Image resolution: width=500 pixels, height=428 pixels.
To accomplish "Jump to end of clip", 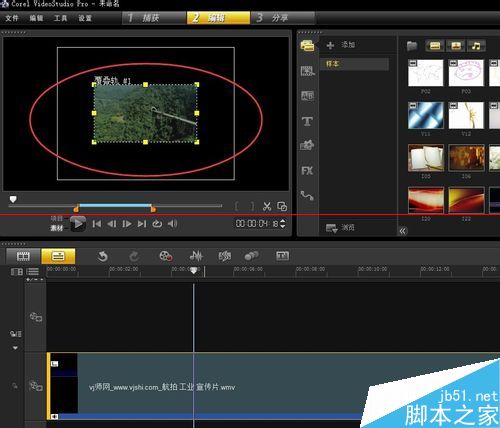I will click(x=142, y=224).
